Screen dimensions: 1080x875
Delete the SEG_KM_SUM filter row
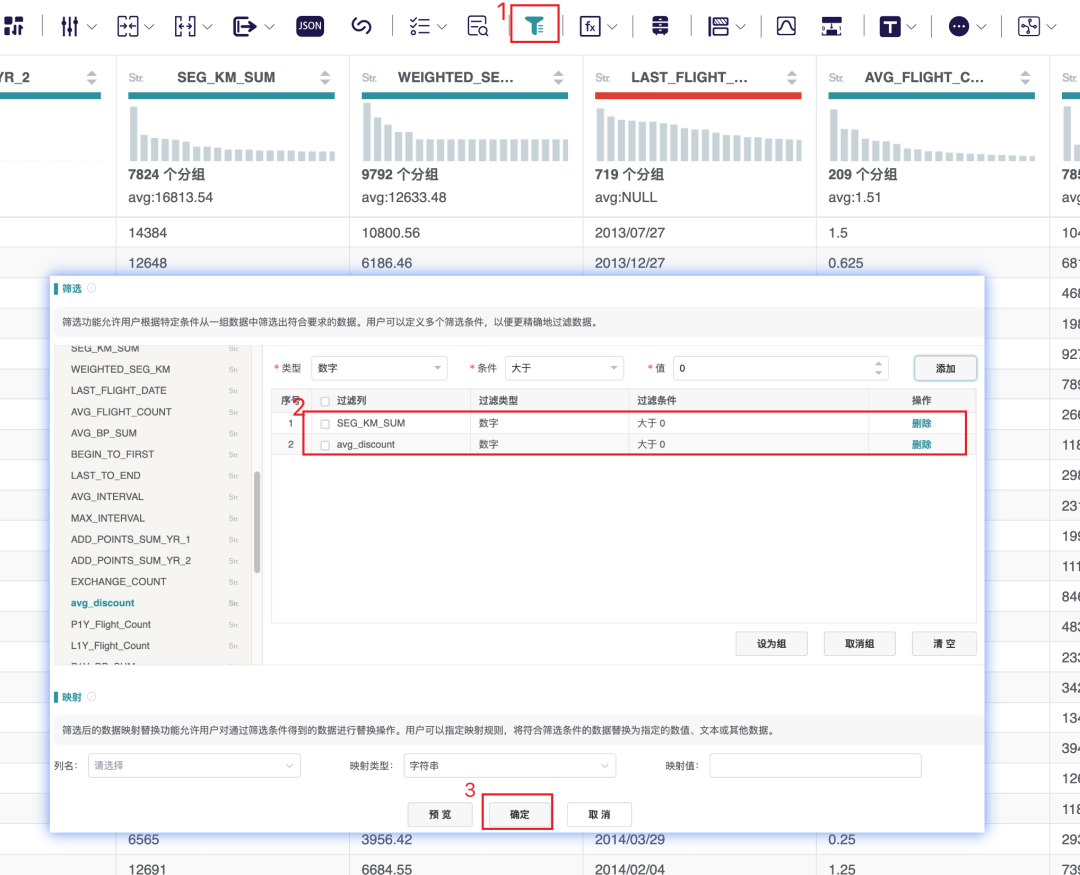(x=921, y=424)
